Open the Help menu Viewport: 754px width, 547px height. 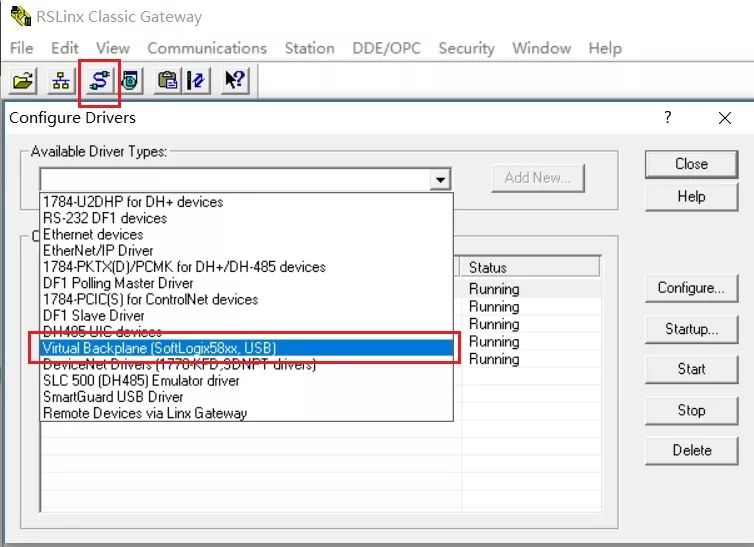605,48
